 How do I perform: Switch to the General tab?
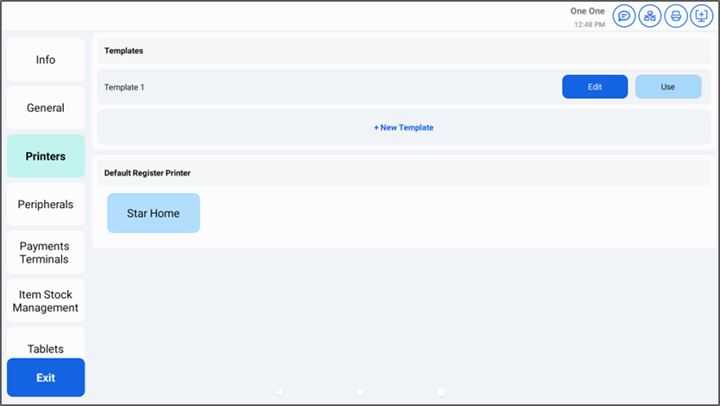pos(46,108)
